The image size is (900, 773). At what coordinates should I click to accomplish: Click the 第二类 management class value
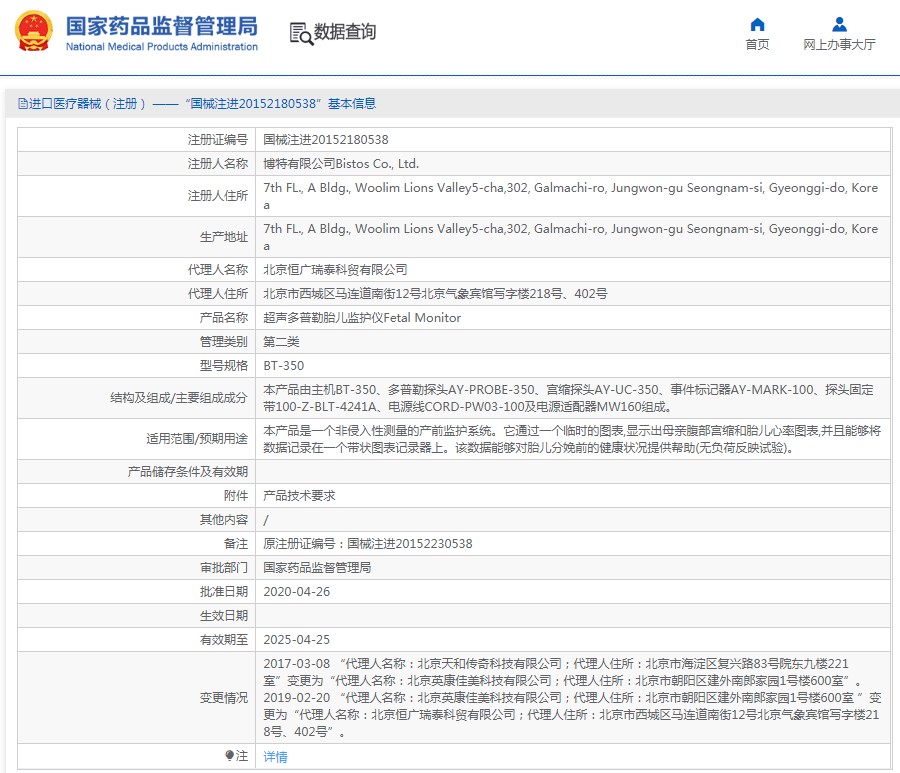coord(281,341)
